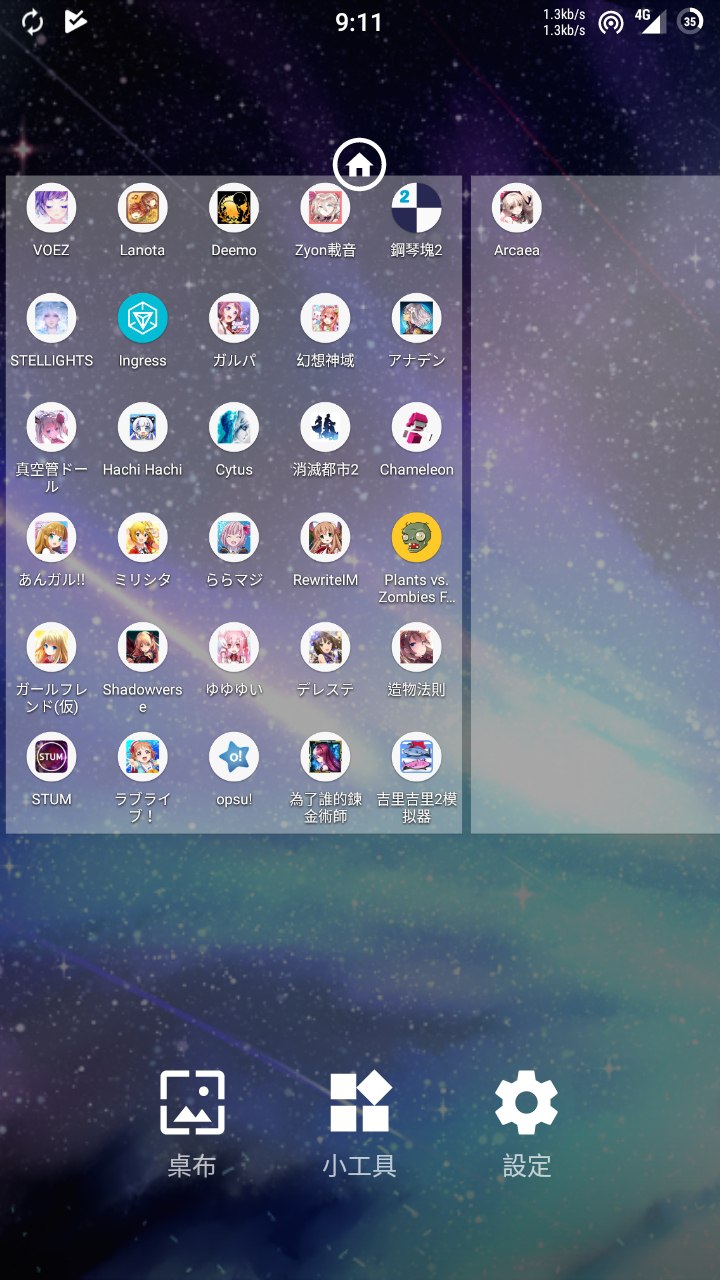
Task: Tap the 4G signal status icon
Action: pos(651,21)
